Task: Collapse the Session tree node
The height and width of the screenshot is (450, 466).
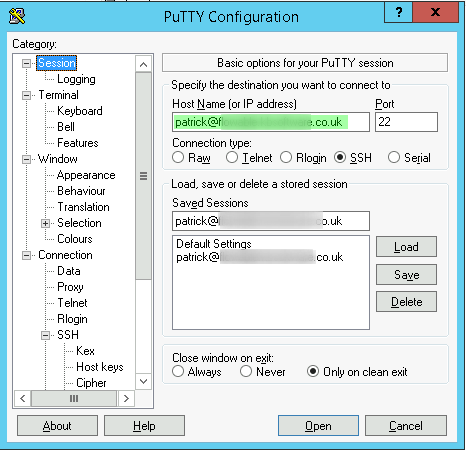Action: [26, 63]
